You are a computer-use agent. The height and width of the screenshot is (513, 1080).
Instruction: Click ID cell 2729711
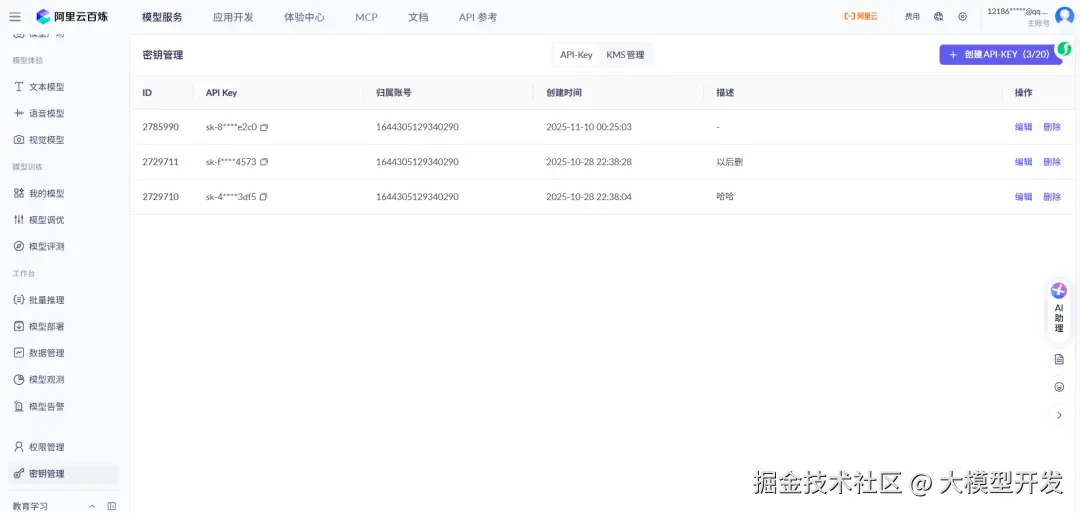click(x=160, y=162)
